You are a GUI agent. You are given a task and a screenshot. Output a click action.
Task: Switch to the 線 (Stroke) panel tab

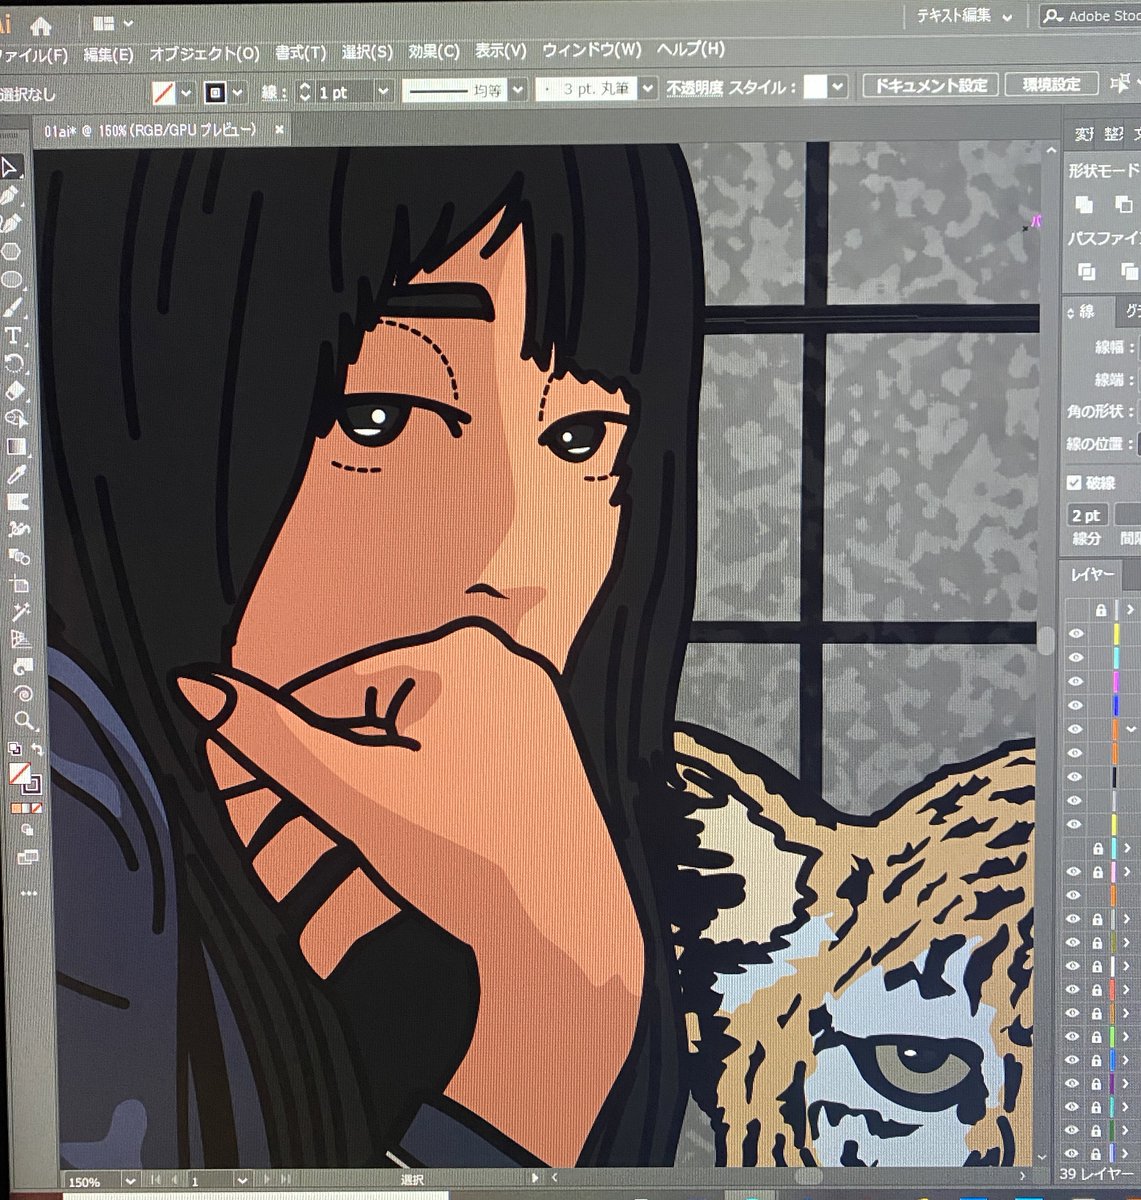pos(1090,311)
